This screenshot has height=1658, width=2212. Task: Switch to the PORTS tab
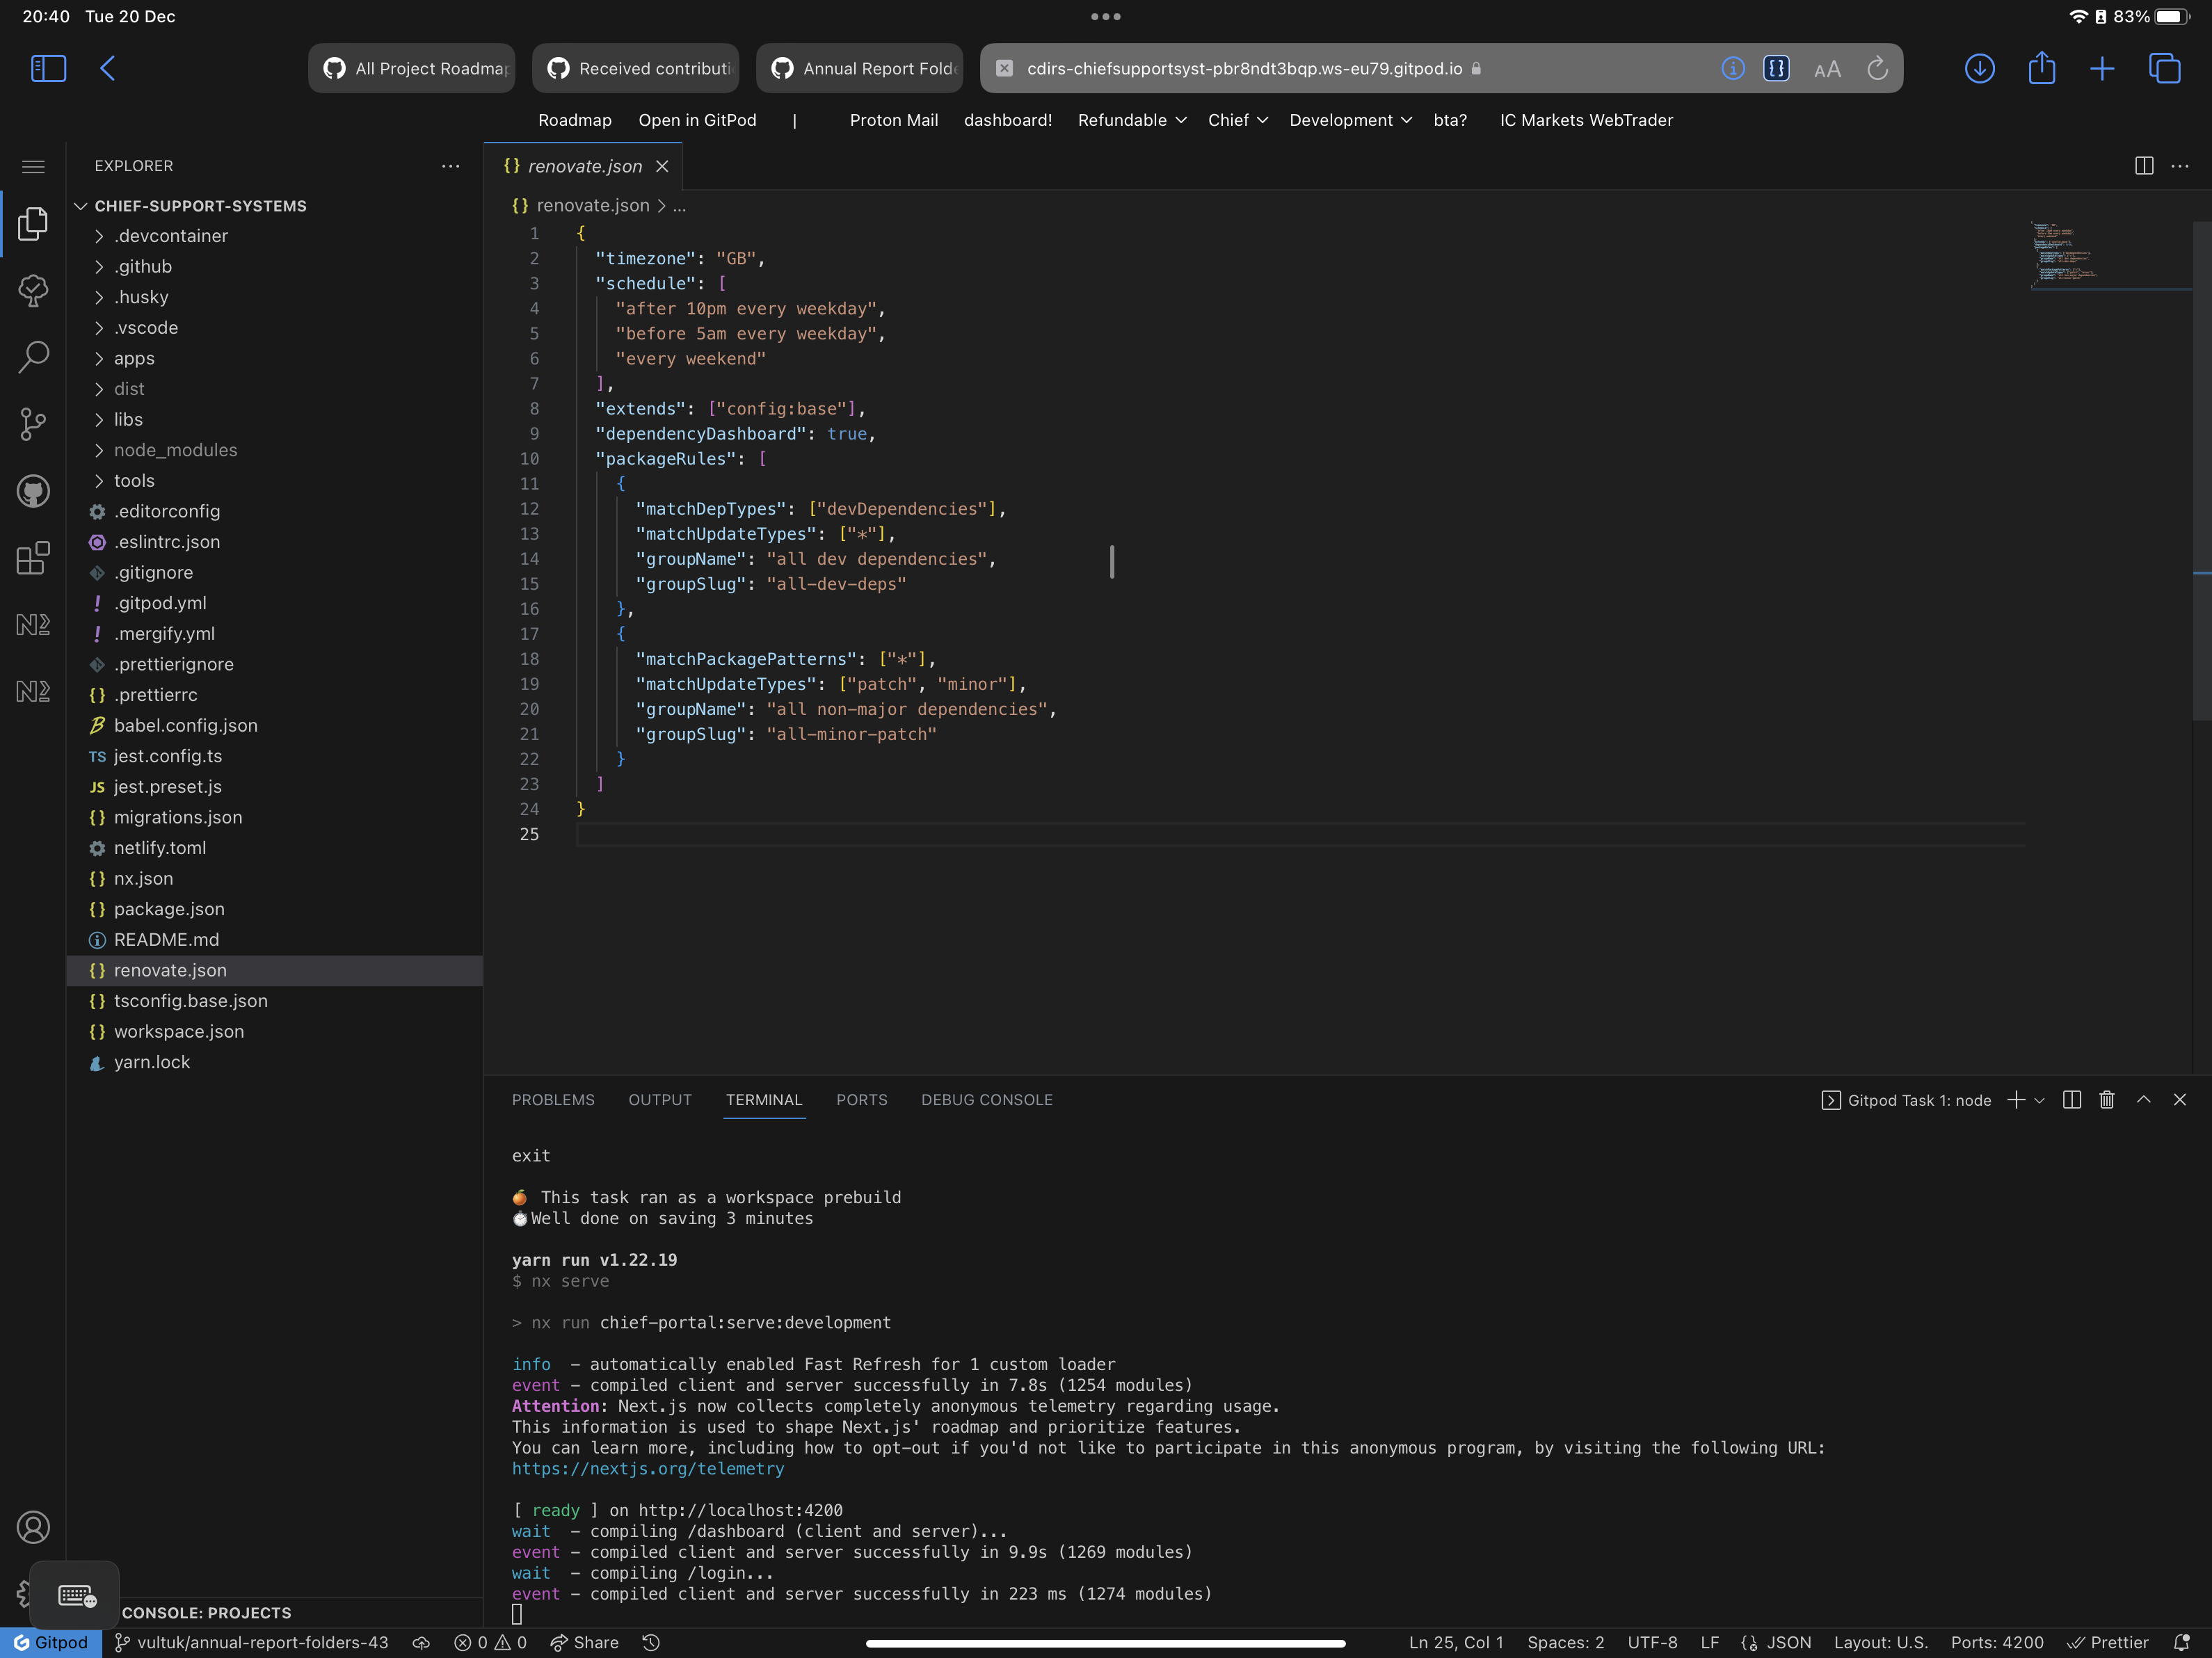click(x=861, y=1100)
